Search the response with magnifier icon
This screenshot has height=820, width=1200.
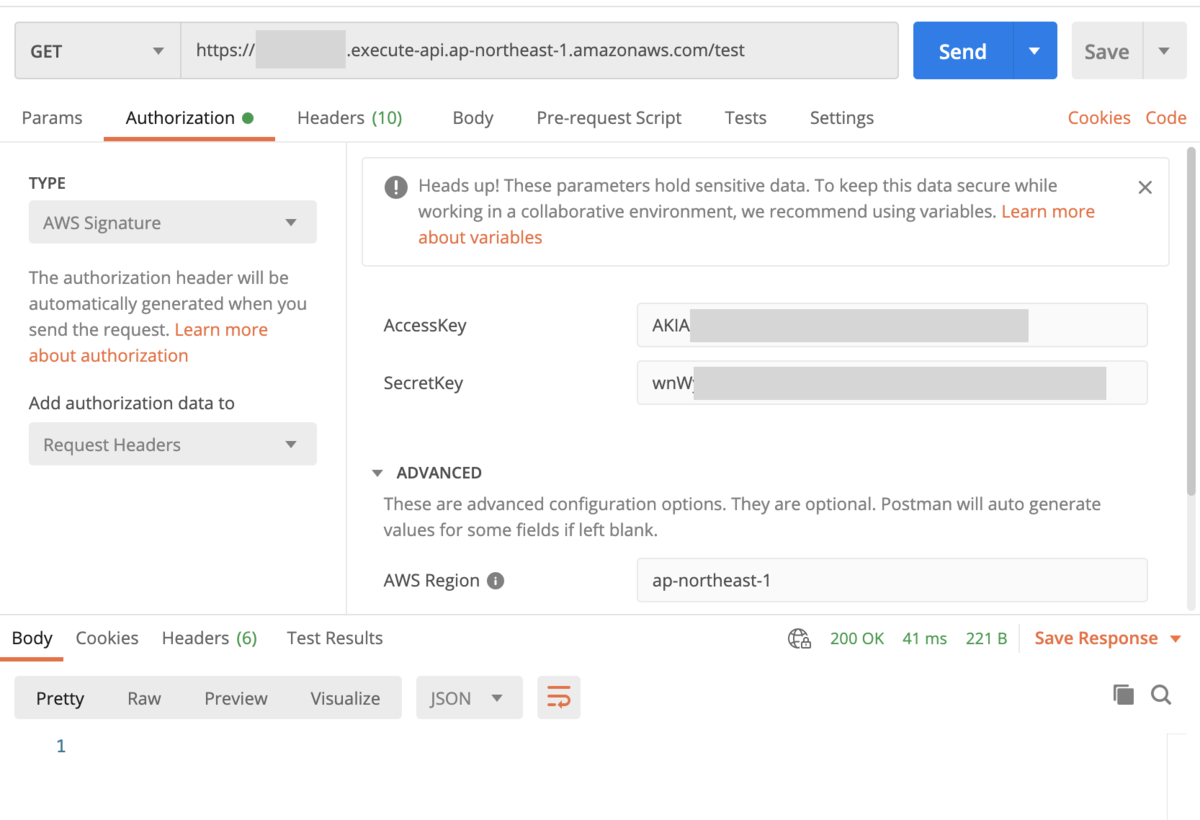(x=1161, y=695)
